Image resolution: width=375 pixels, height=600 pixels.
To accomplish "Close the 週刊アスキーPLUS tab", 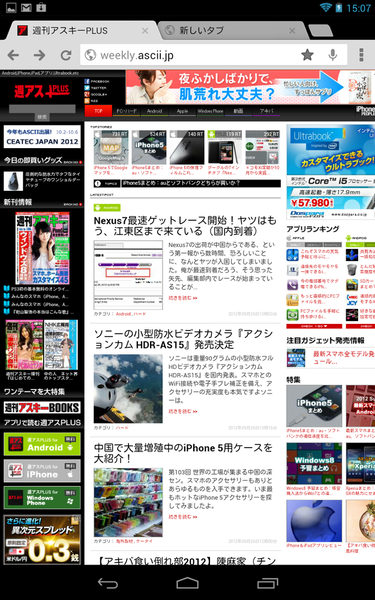I will pos(145,31).
